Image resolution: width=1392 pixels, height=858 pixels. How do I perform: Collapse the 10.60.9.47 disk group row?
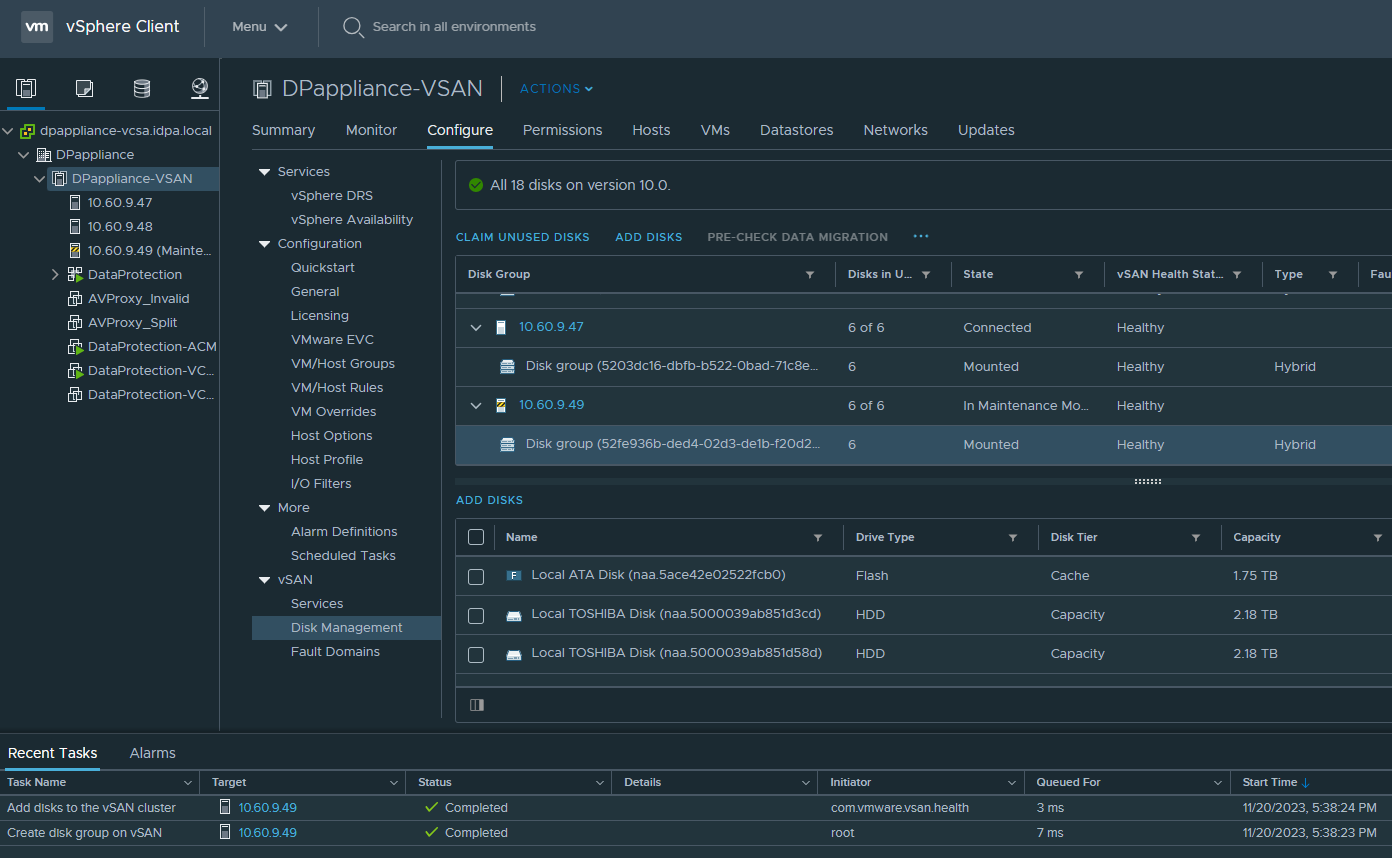[476, 327]
